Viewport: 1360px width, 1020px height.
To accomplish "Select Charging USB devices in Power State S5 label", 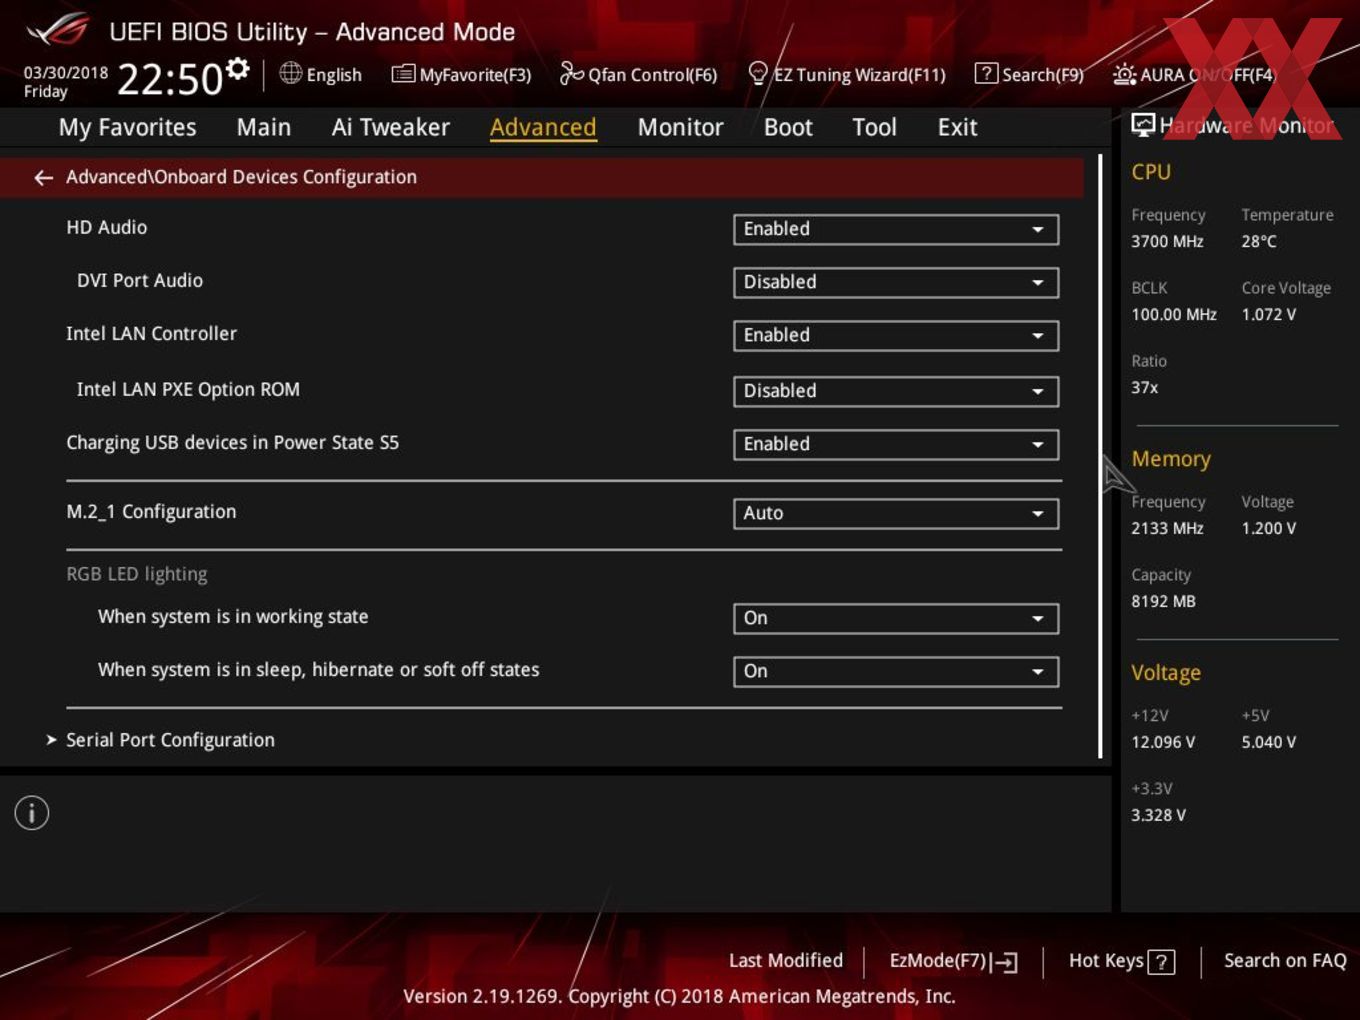I will [x=233, y=442].
